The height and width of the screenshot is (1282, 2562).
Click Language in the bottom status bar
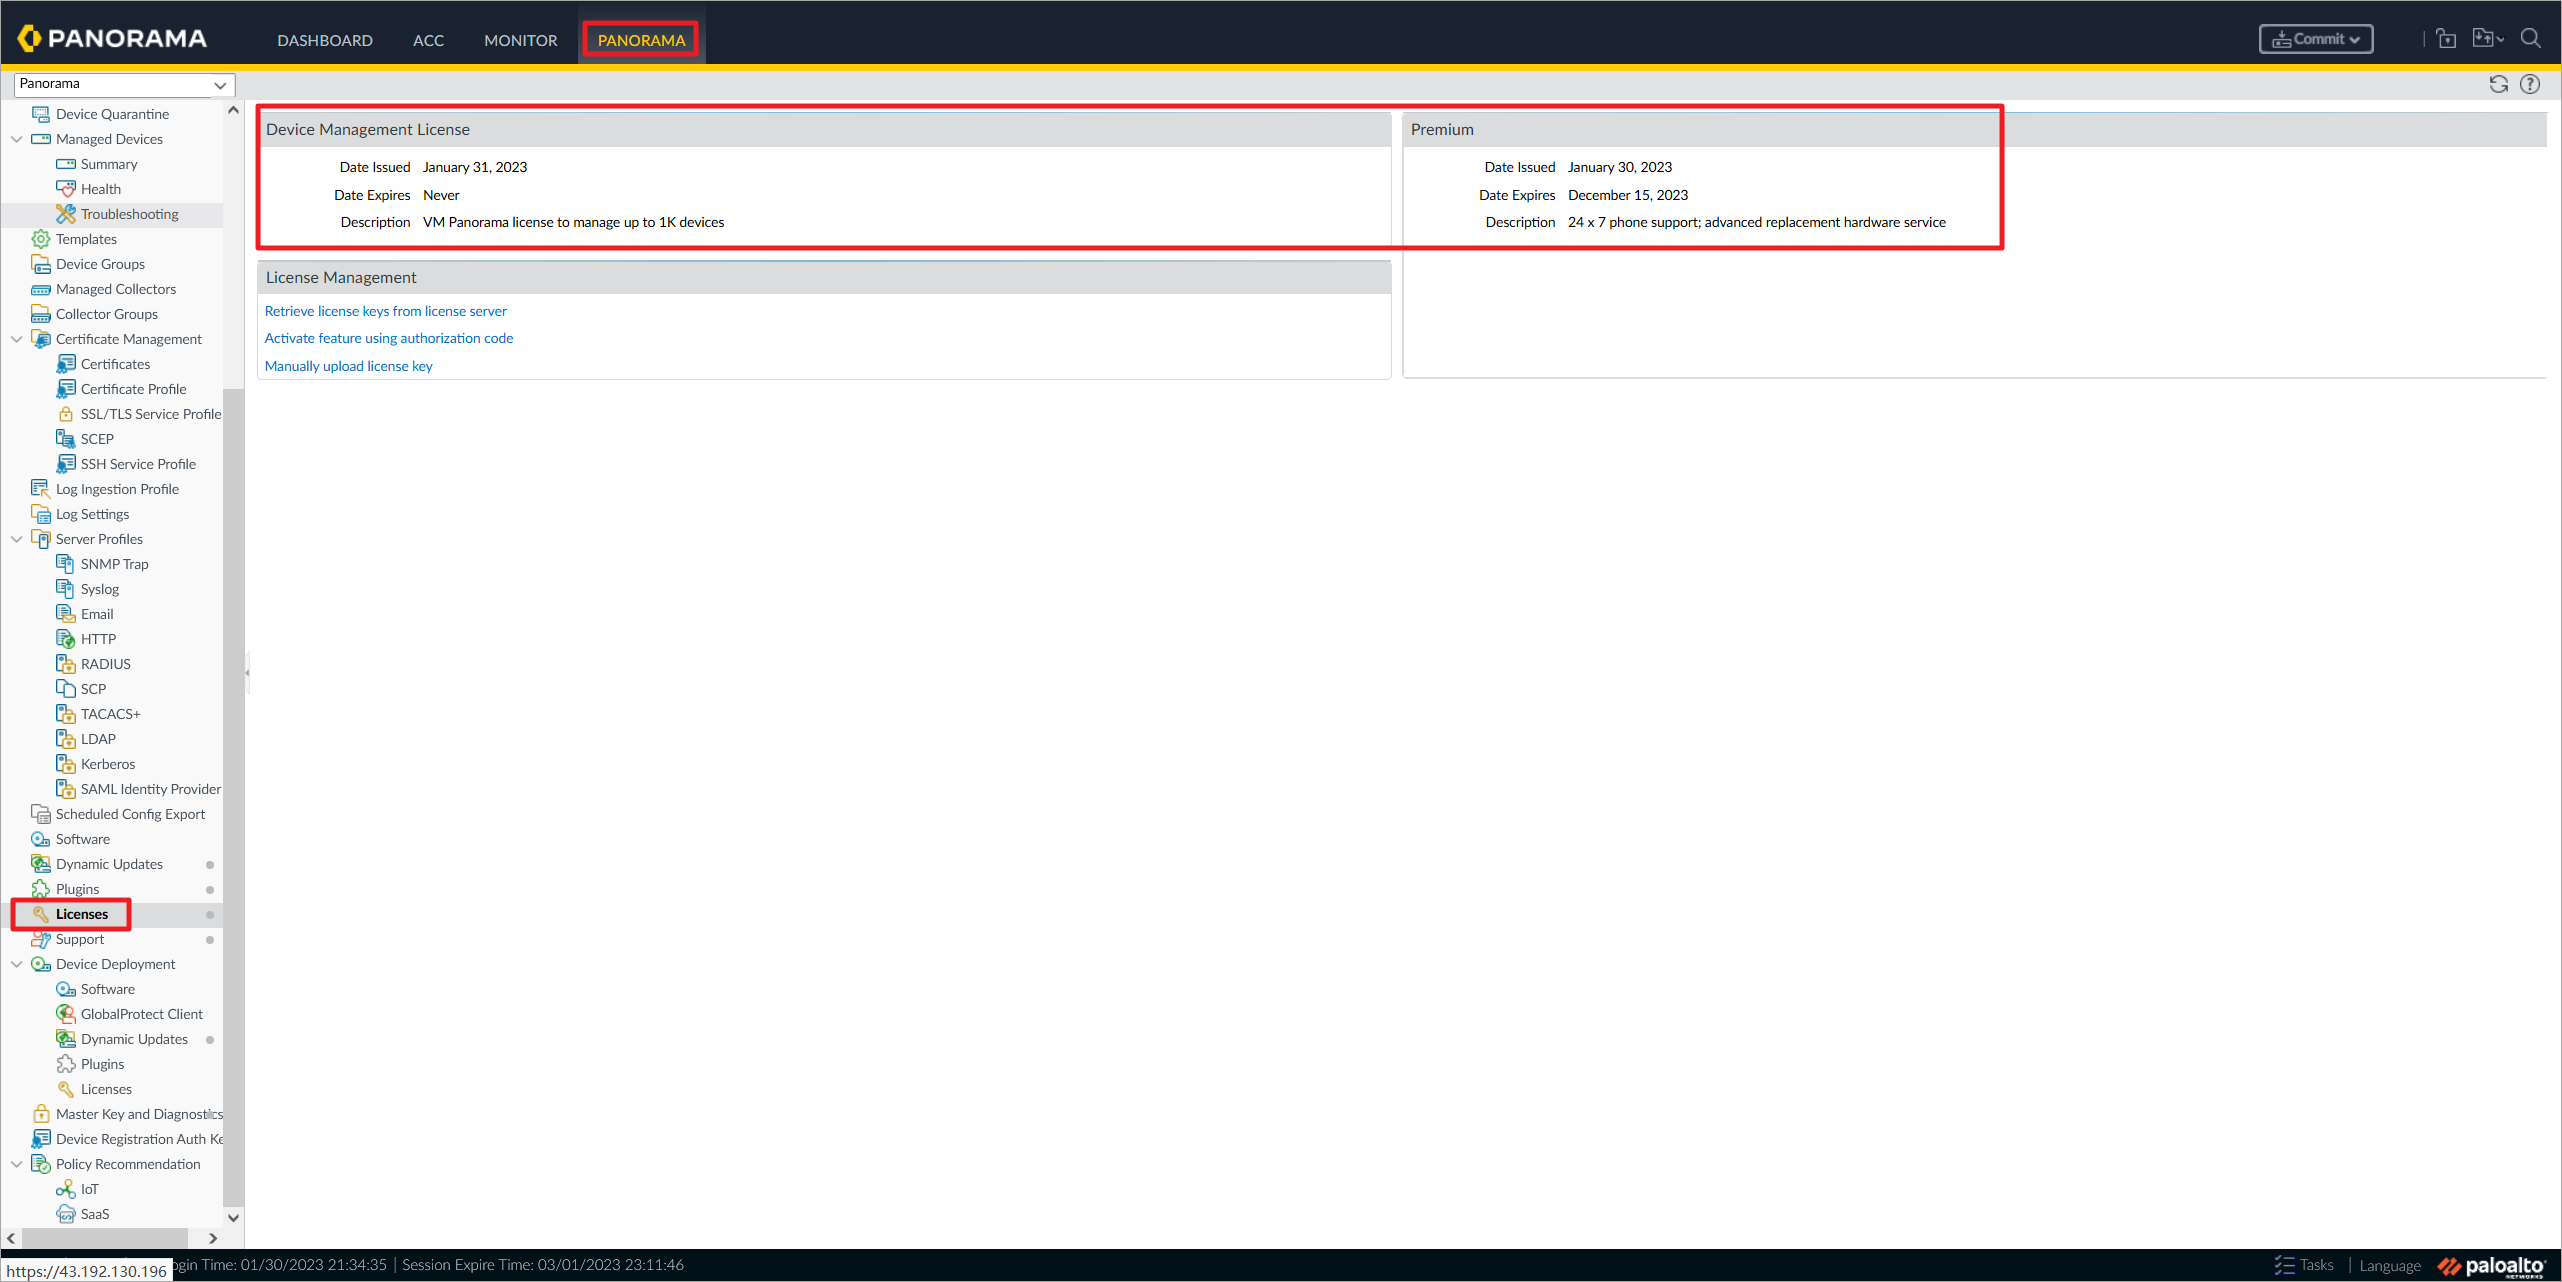pos(2390,1265)
